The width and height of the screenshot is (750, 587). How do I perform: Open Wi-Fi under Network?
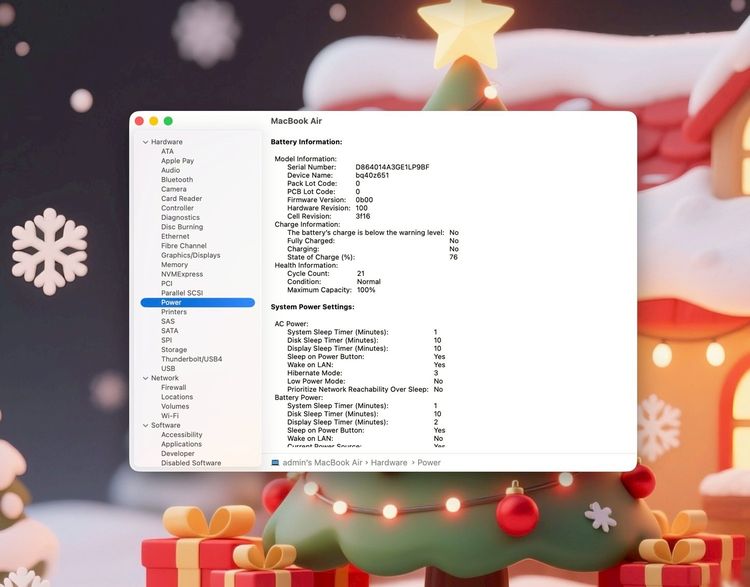click(170, 416)
